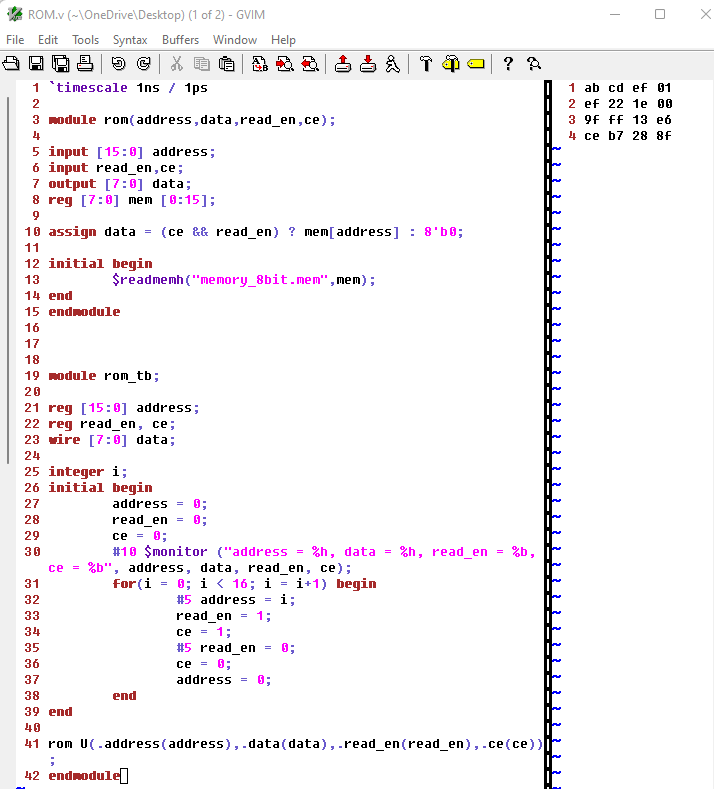Expand the Window menu
The height and width of the screenshot is (789, 714).
coord(235,40)
